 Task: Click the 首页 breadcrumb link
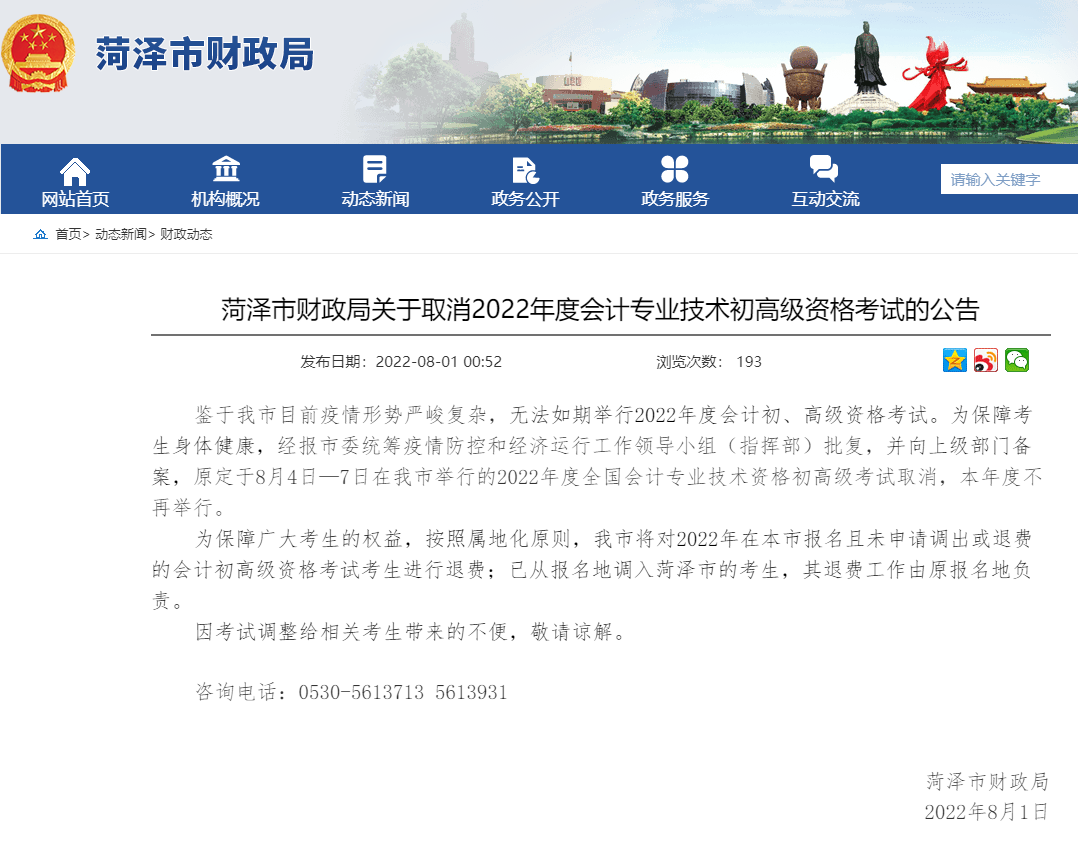click(68, 235)
